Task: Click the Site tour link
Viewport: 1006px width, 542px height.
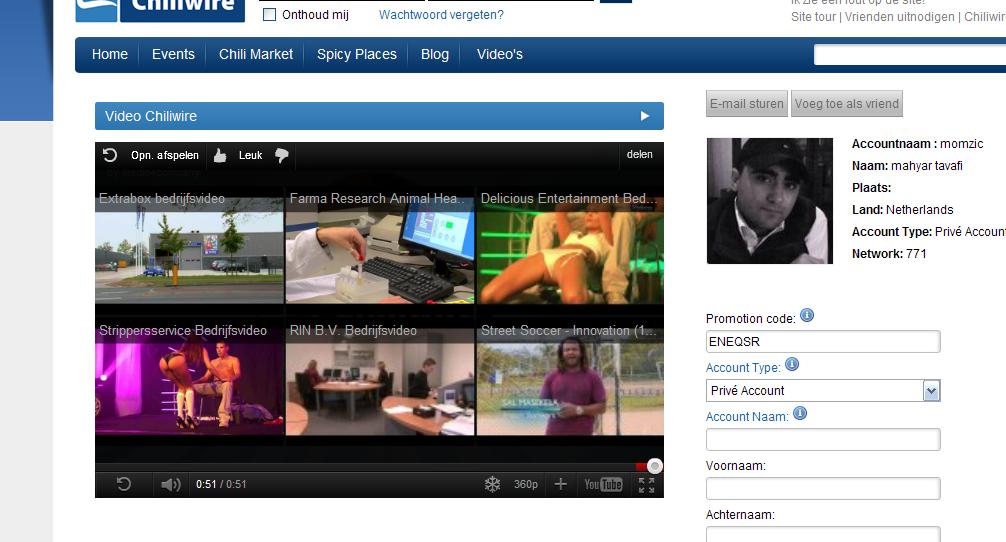Action: (814, 17)
